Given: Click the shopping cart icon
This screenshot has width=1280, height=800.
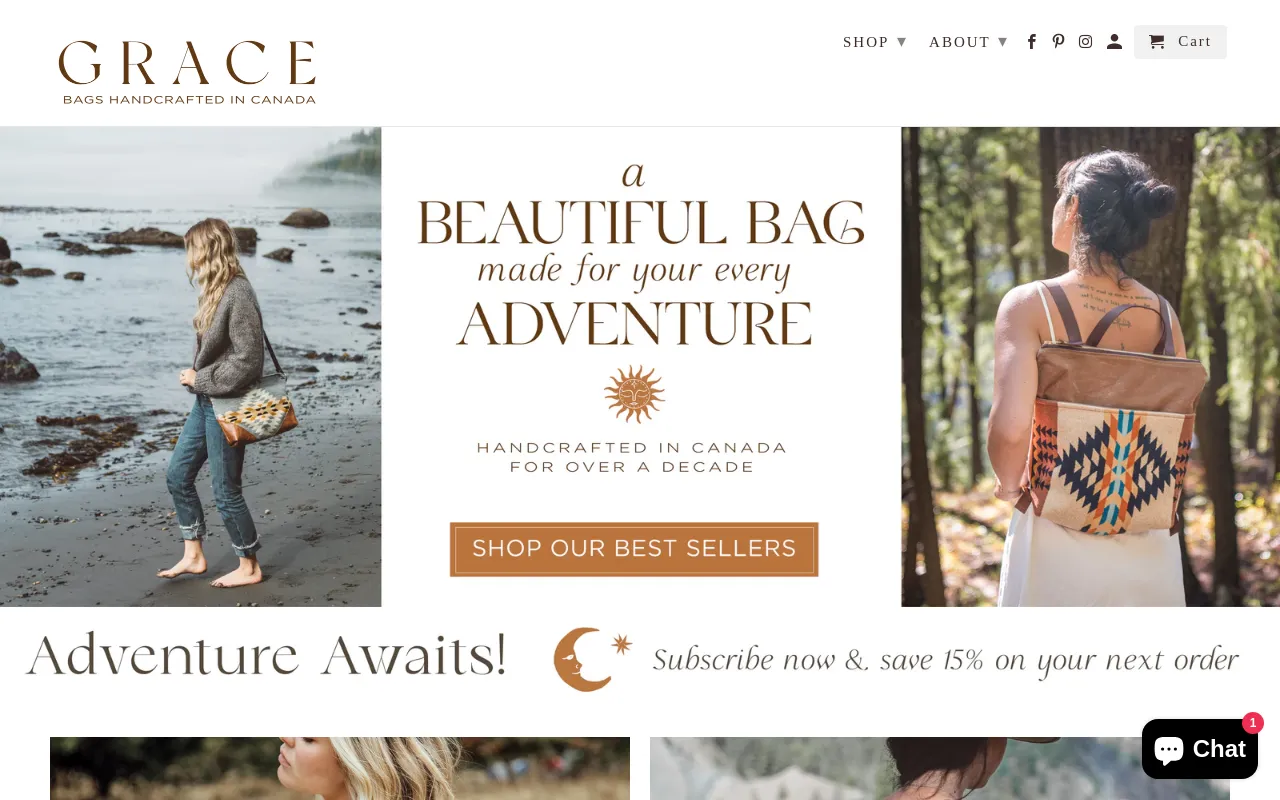Looking at the screenshot, I should click(x=1157, y=42).
